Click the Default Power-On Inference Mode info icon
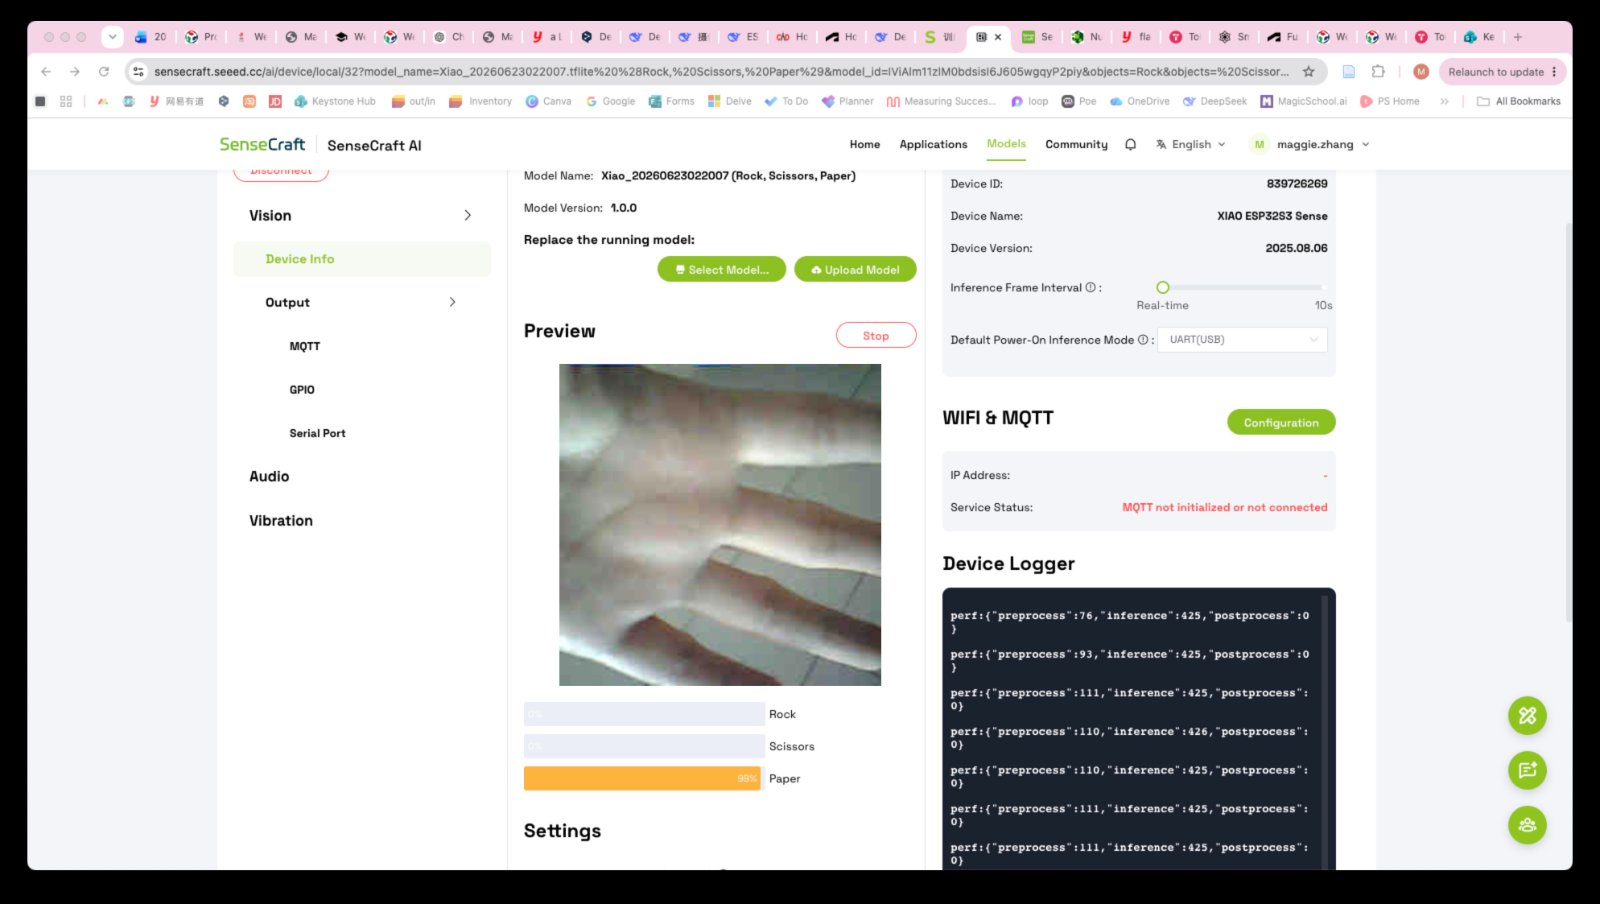The image size is (1600, 904). coord(1143,340)
